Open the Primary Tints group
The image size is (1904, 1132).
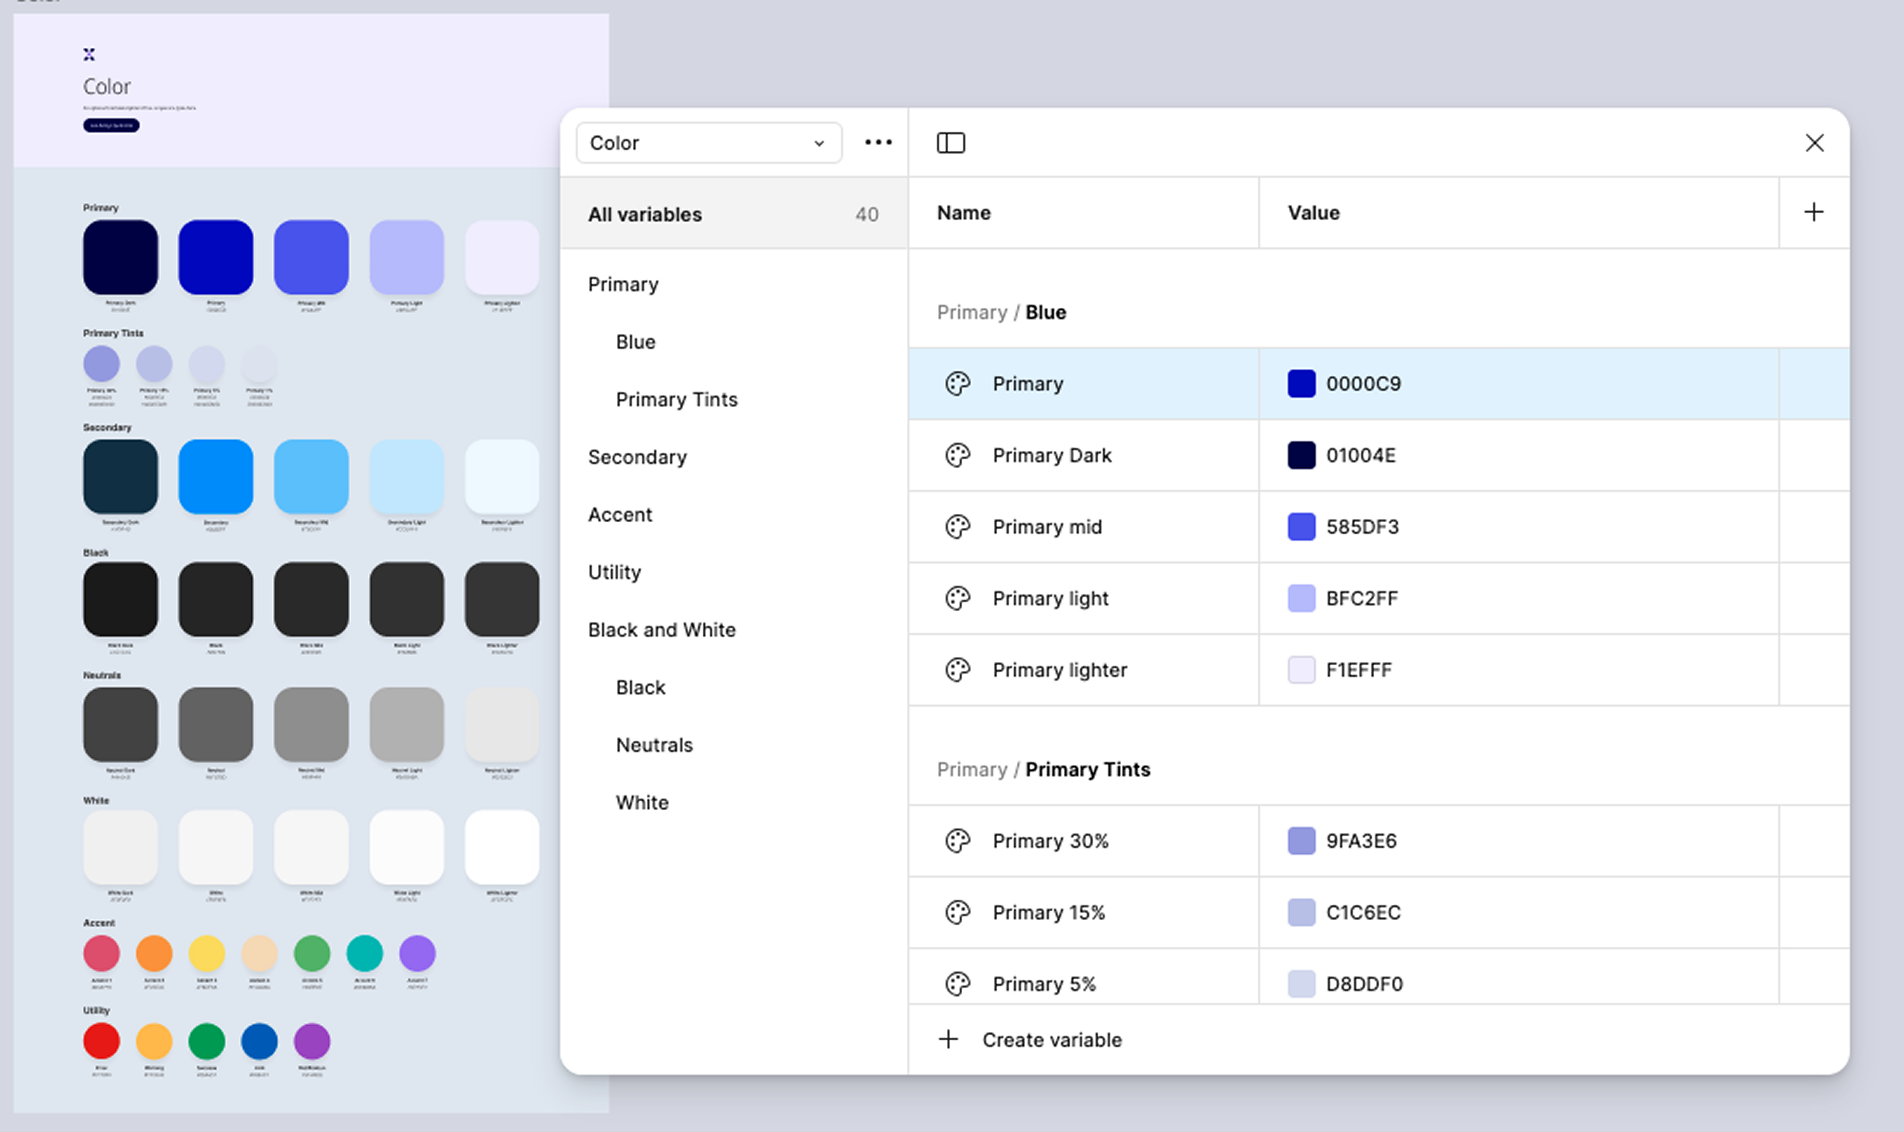pos(676,399)
